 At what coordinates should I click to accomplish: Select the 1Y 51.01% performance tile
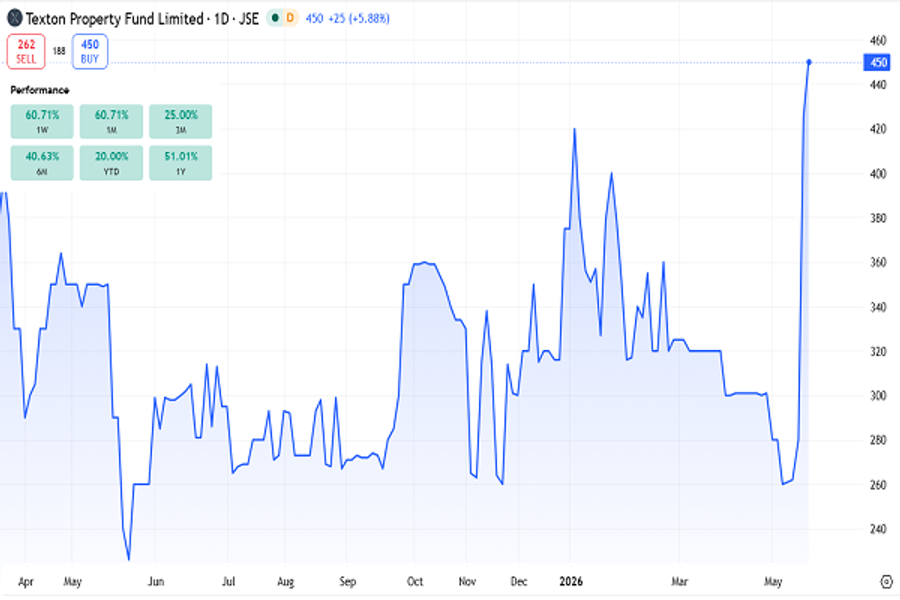coord(181,162)
